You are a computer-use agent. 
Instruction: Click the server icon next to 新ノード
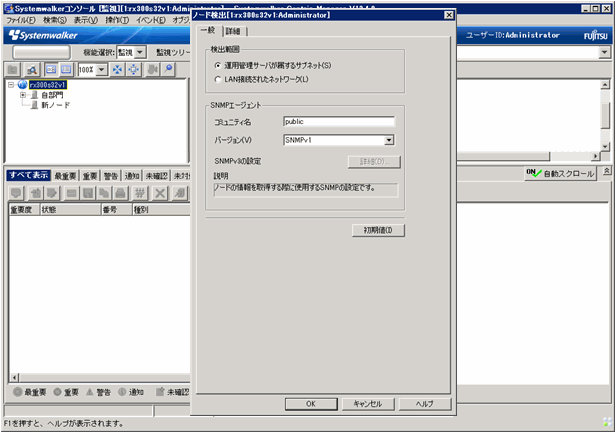[35, 105]
